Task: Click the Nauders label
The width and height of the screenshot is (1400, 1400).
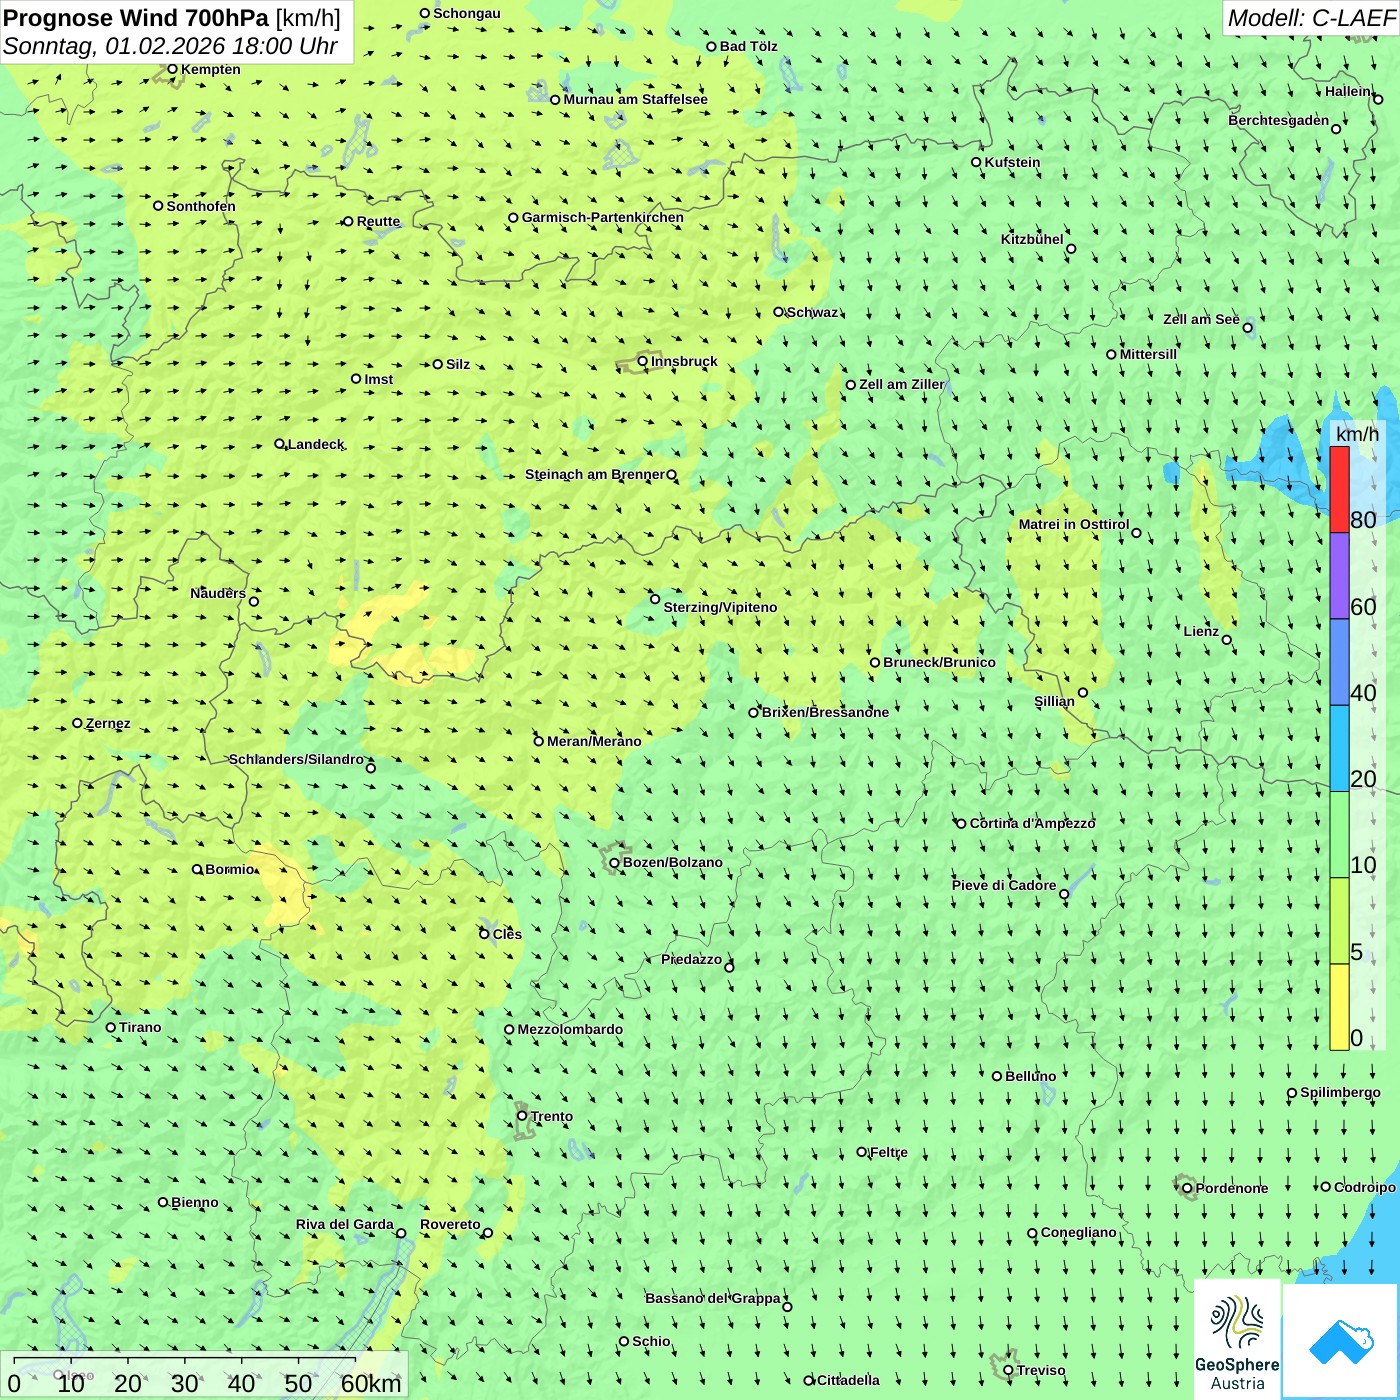Action: coord(218,593)
